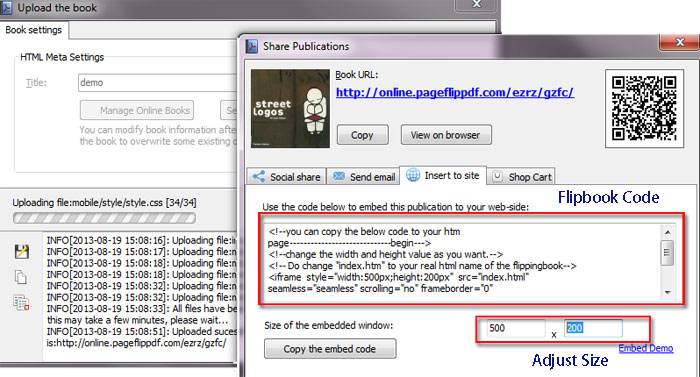Open the Send email tab
The image size is (700, 377).
(x=363, y=176)
